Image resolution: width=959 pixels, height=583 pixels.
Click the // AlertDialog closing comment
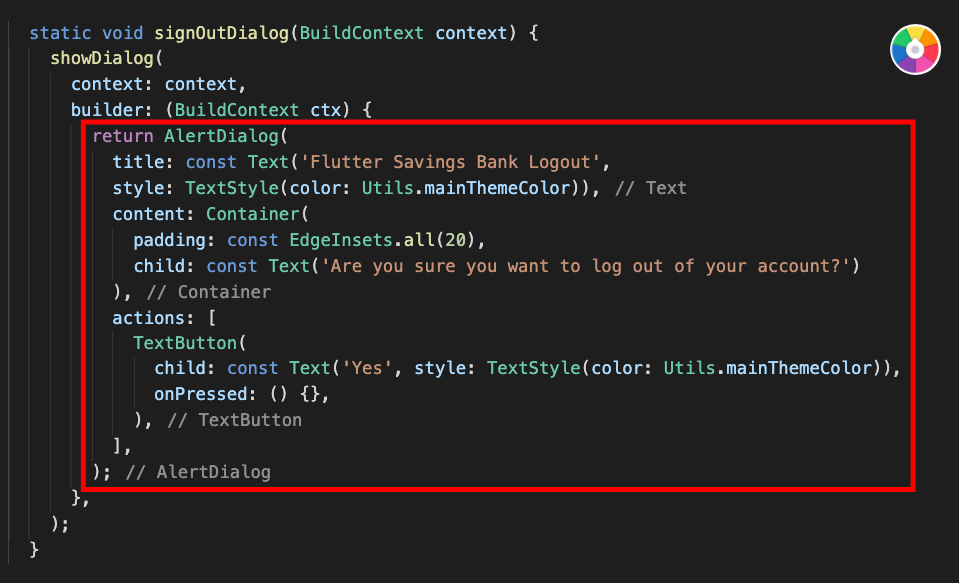(x=198, y=472)
